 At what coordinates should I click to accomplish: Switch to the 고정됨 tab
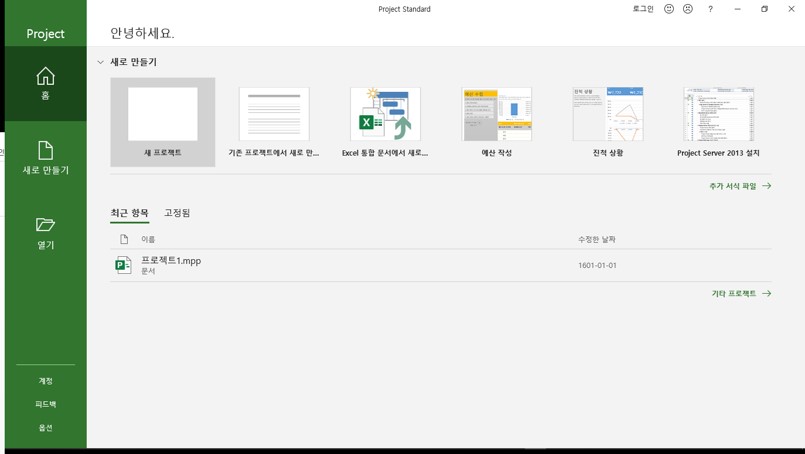coord(177,213)
